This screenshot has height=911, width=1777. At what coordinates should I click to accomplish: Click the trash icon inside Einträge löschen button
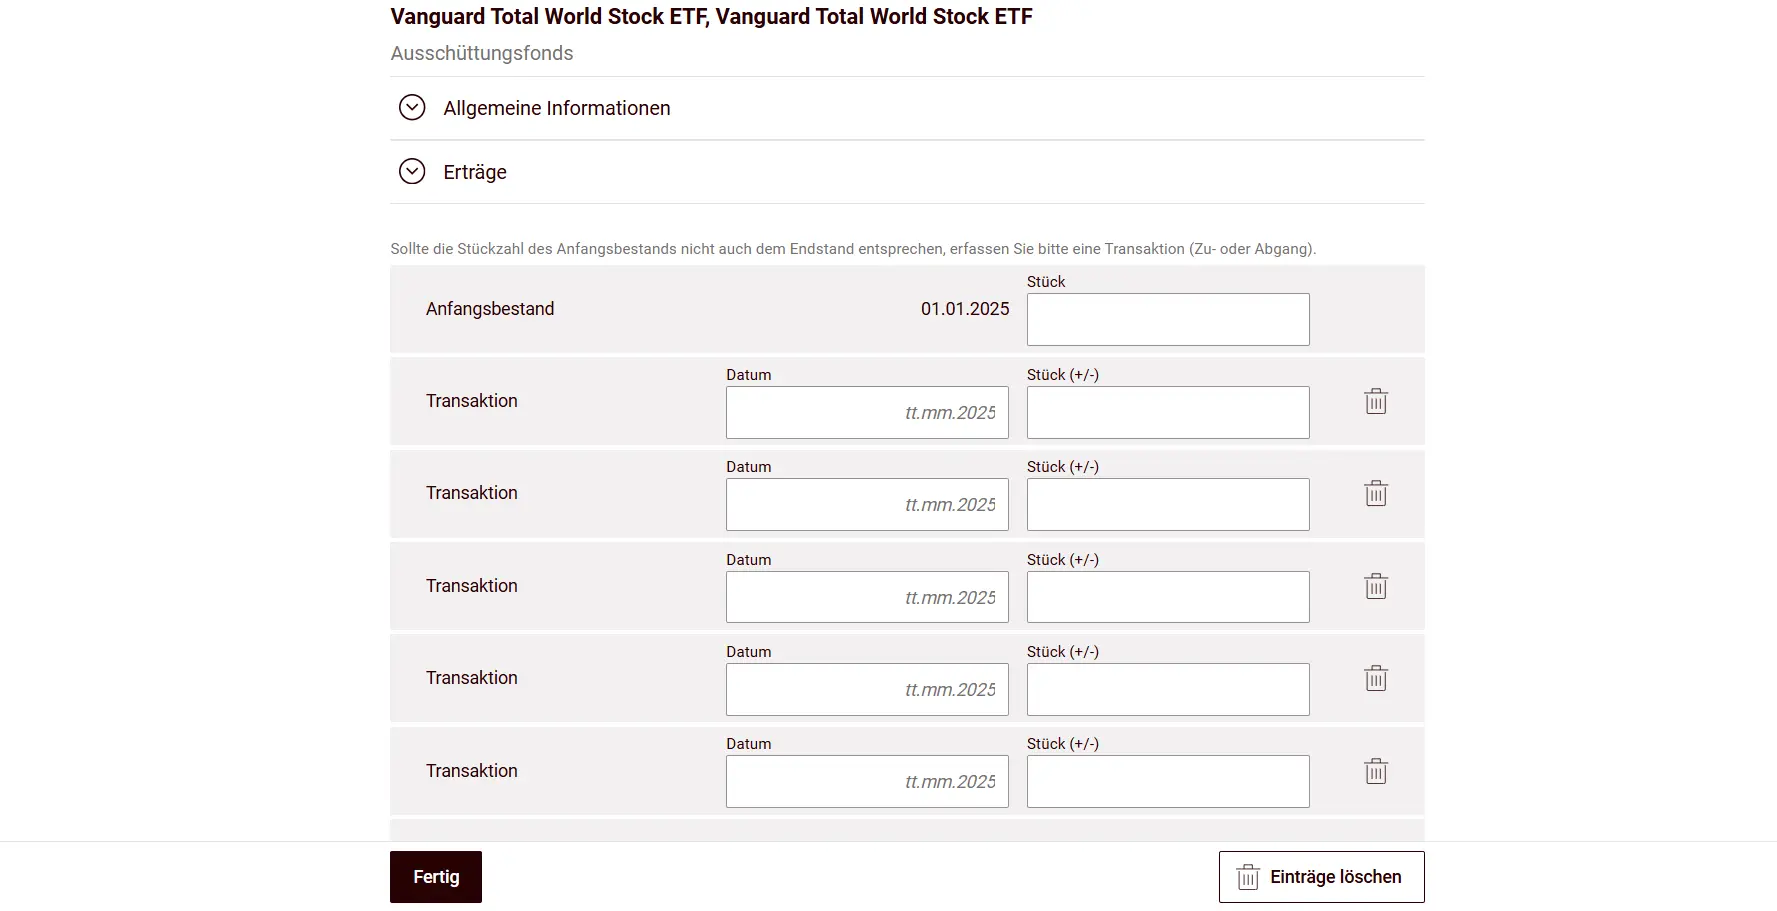1247,876
